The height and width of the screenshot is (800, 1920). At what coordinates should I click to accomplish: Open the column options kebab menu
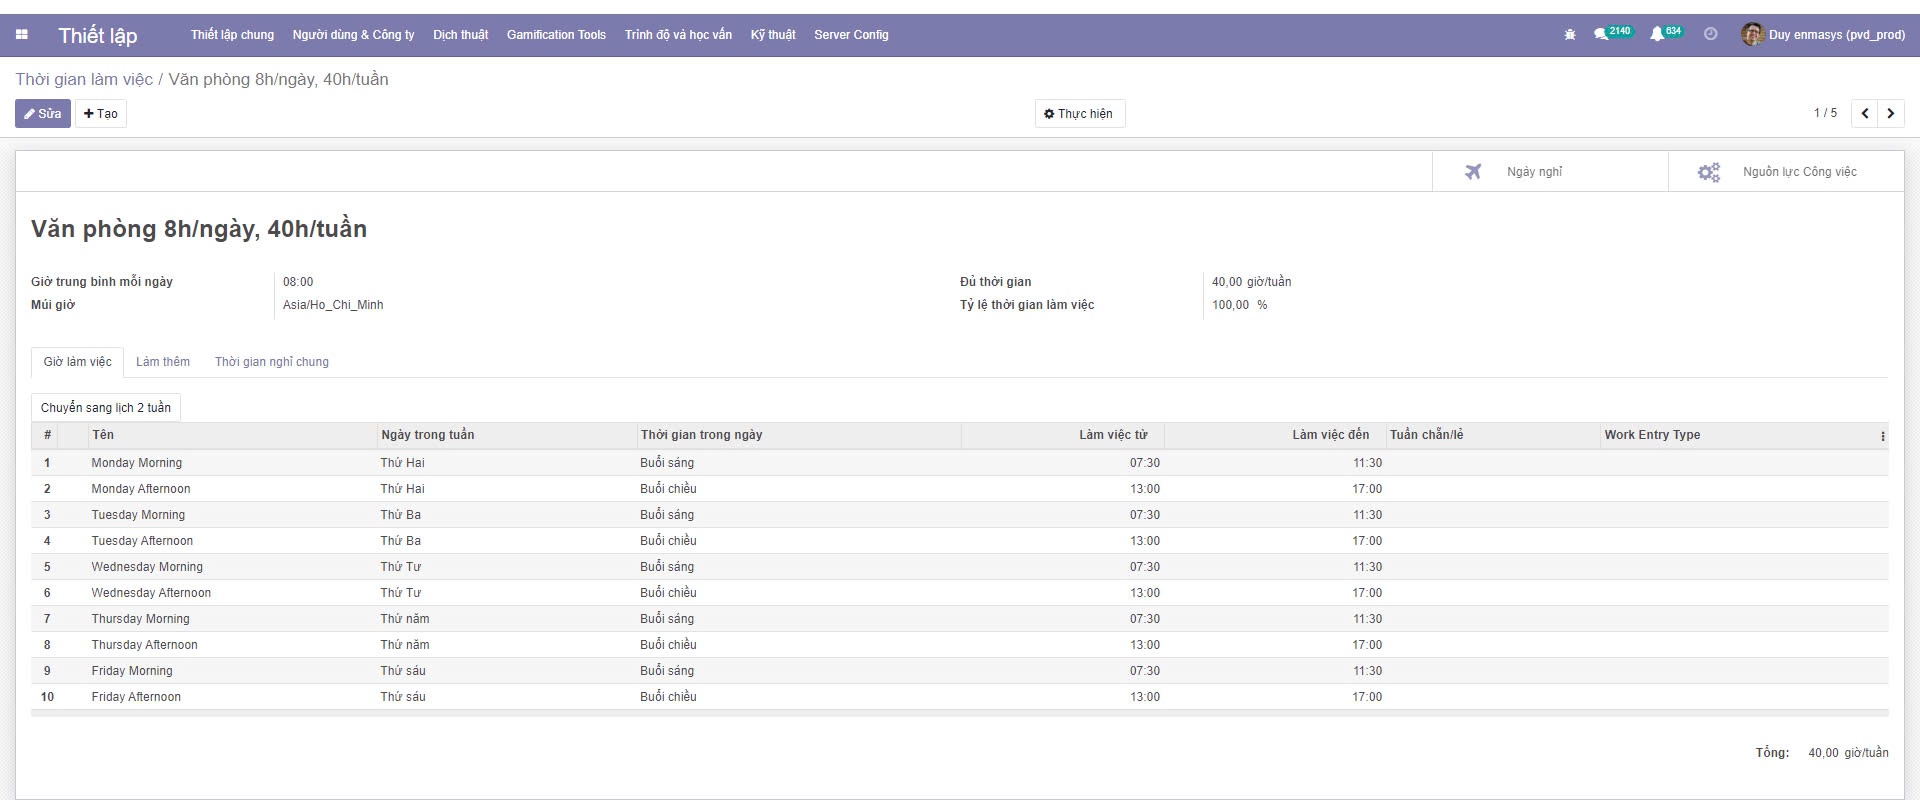click(x=1882, y=436)
